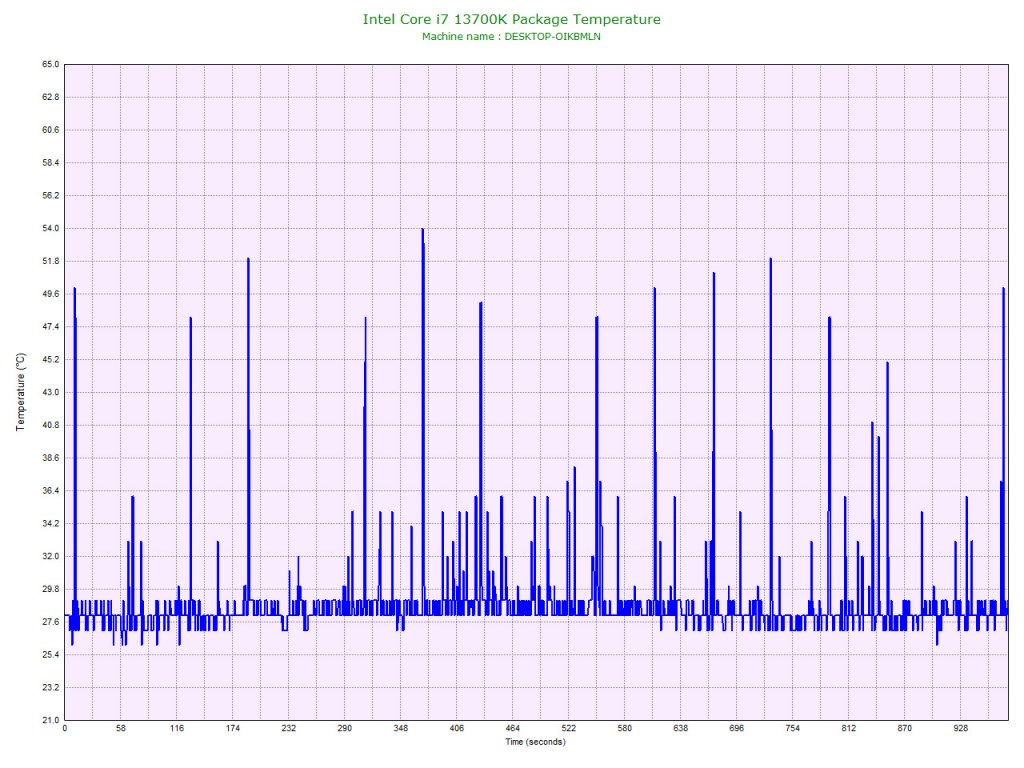Click the chart title 'Intel Core i7 13700K Package Temperature'
The height and width of the screenshot is (768, 1024).
[x=511, y=19]
